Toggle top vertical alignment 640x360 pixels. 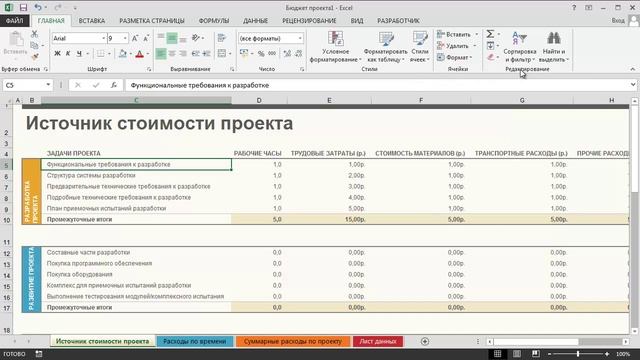(x=161, y=38)
